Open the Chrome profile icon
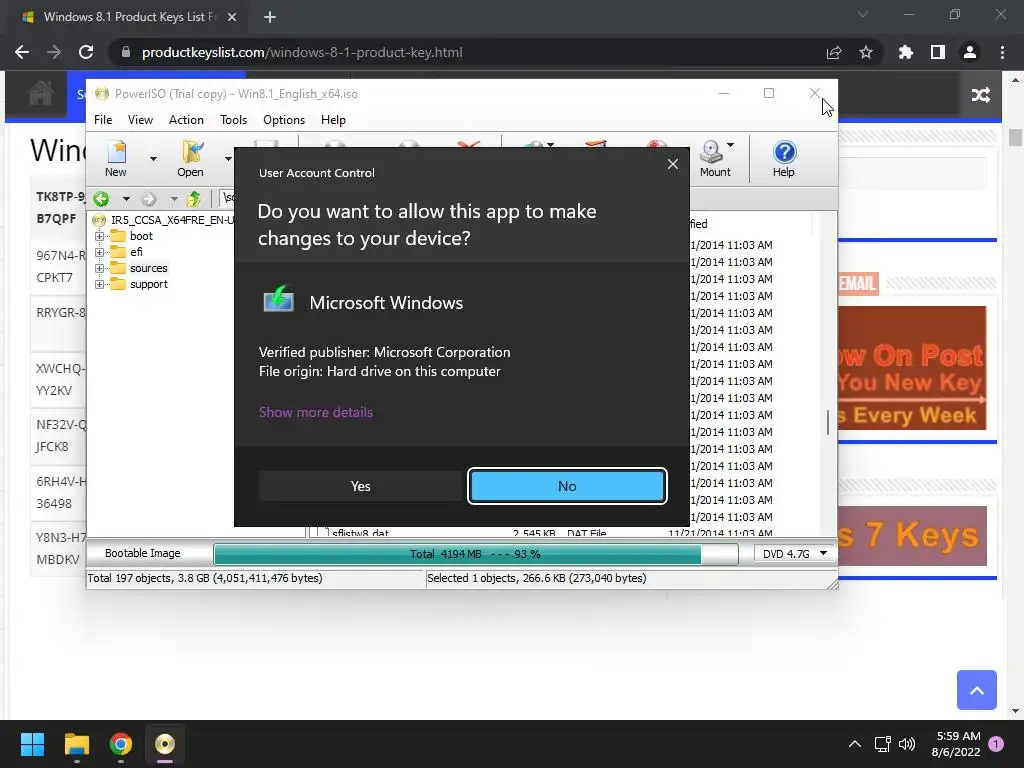Screen dimensions: 1024x768 970,52
